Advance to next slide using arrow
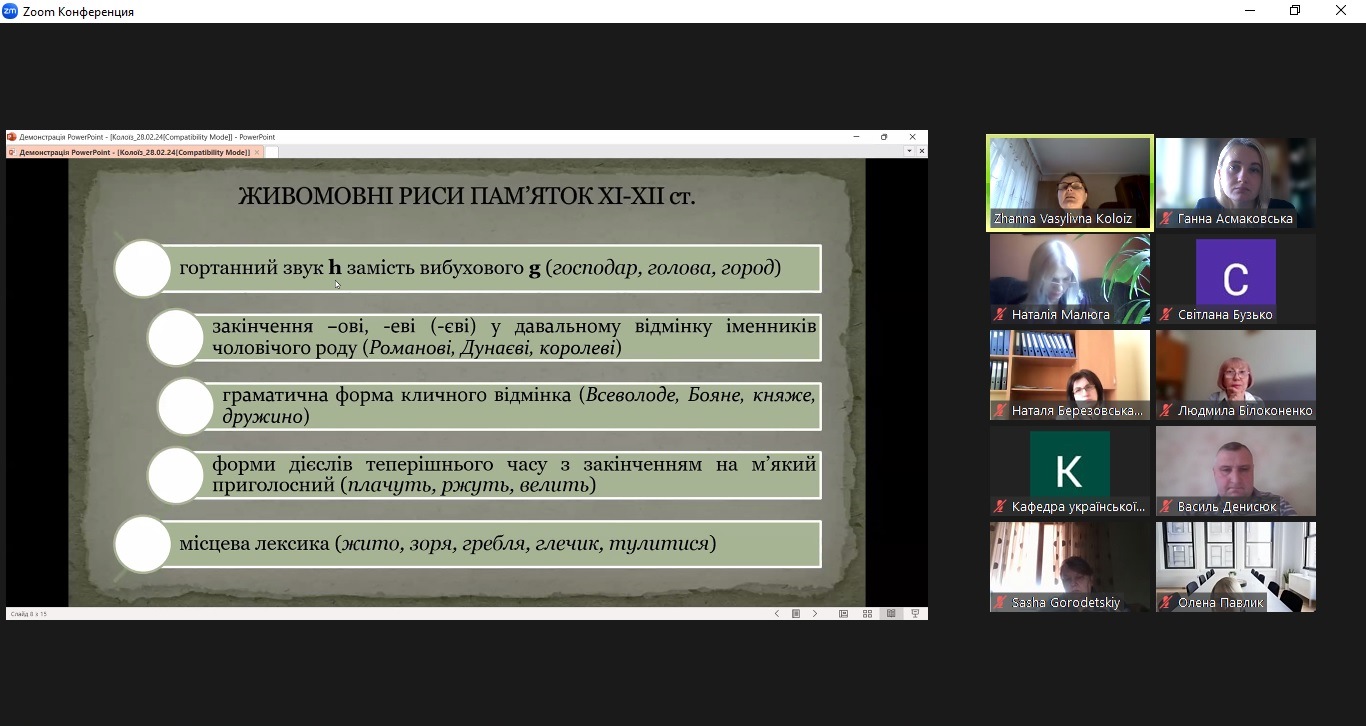The image size is (1366, 726). click(x=815, y=614)
